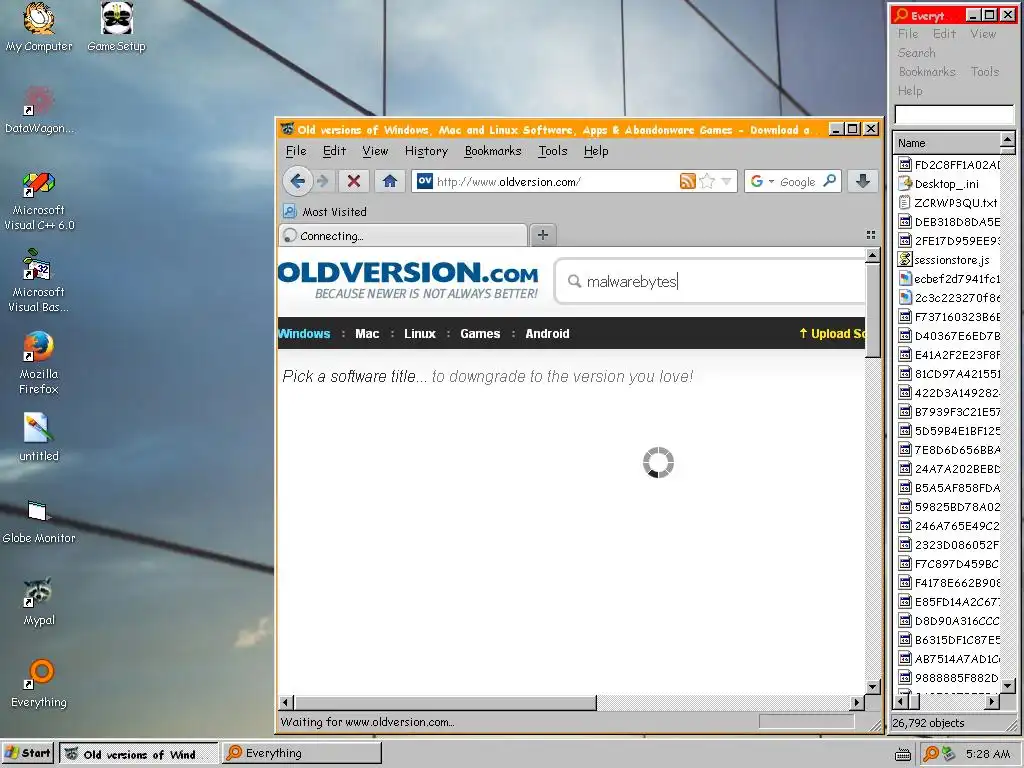This screenshot has height=768, width=1024.
Task: Open the browser Edit menu
Action: tap(334, 151)
